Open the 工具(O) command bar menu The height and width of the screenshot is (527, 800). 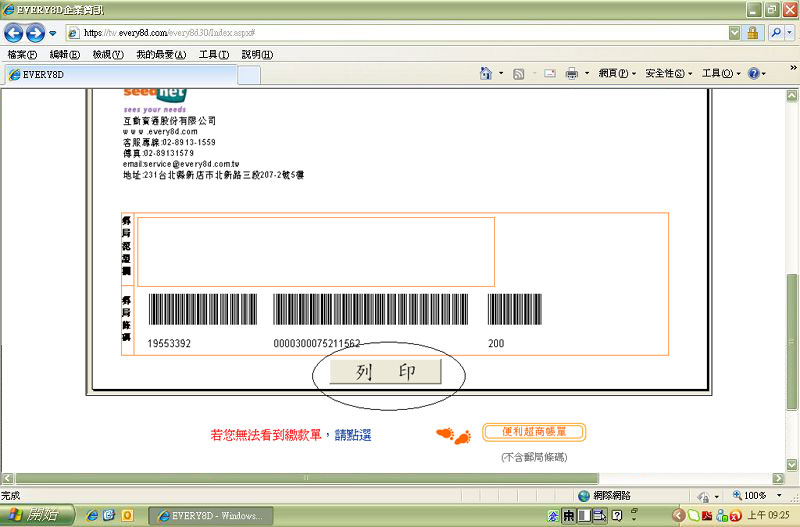(720, 74)
